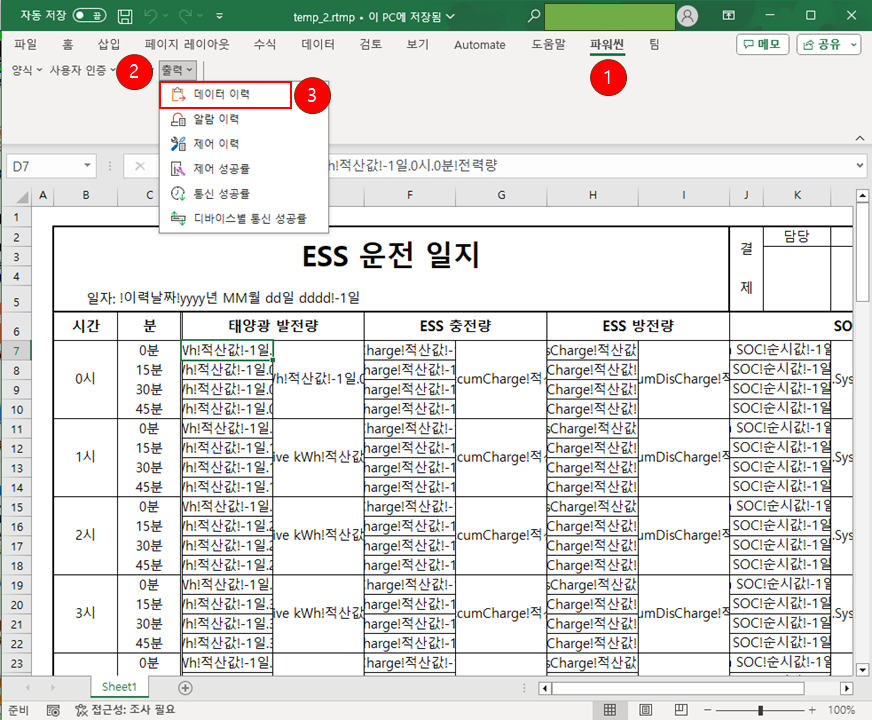
Task: Click the save icon in the title bar
Action: [125, 16]
